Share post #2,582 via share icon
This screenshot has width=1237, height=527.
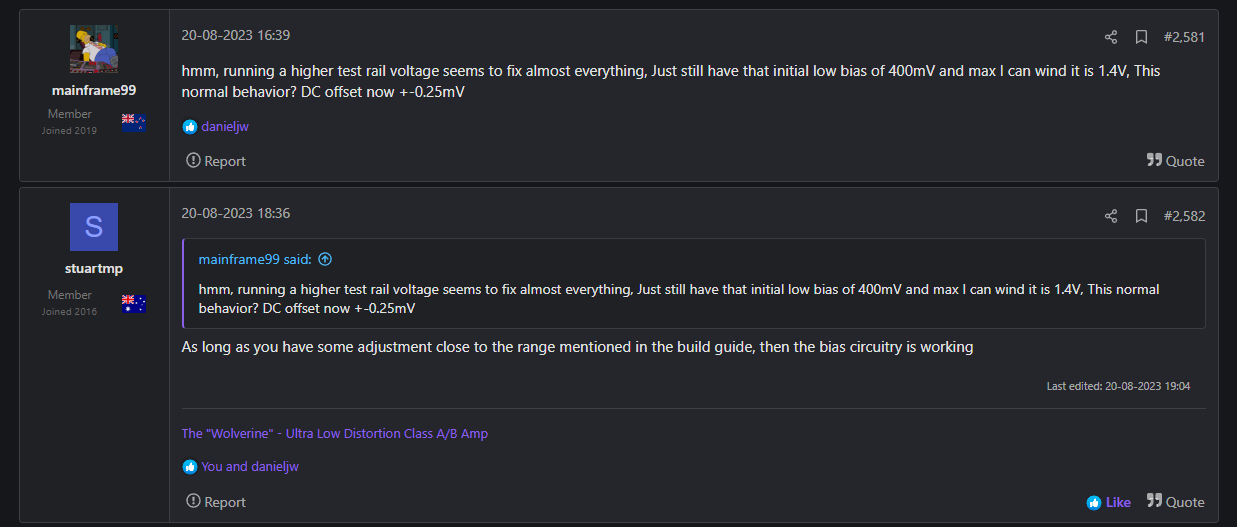(1111, 216)
